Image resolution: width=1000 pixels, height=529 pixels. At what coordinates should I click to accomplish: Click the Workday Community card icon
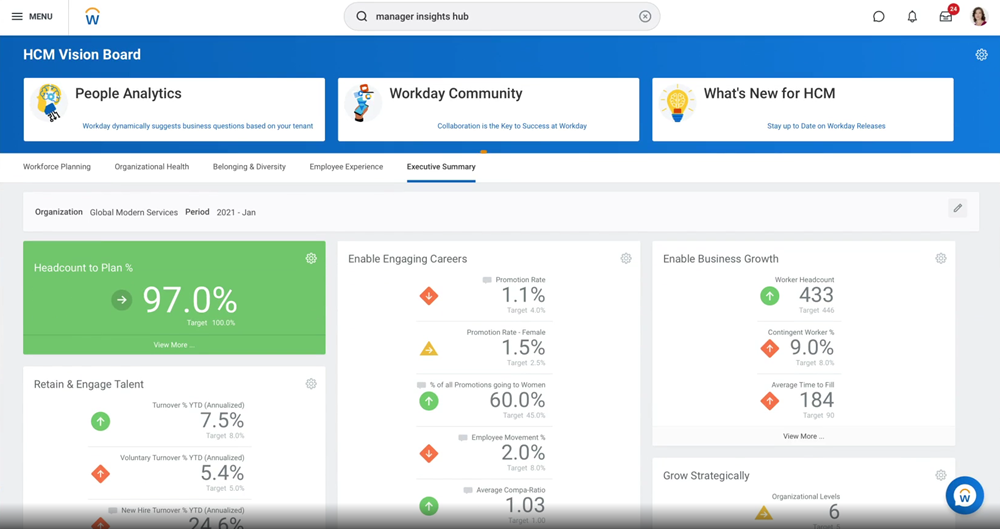(x=364, y=103)
